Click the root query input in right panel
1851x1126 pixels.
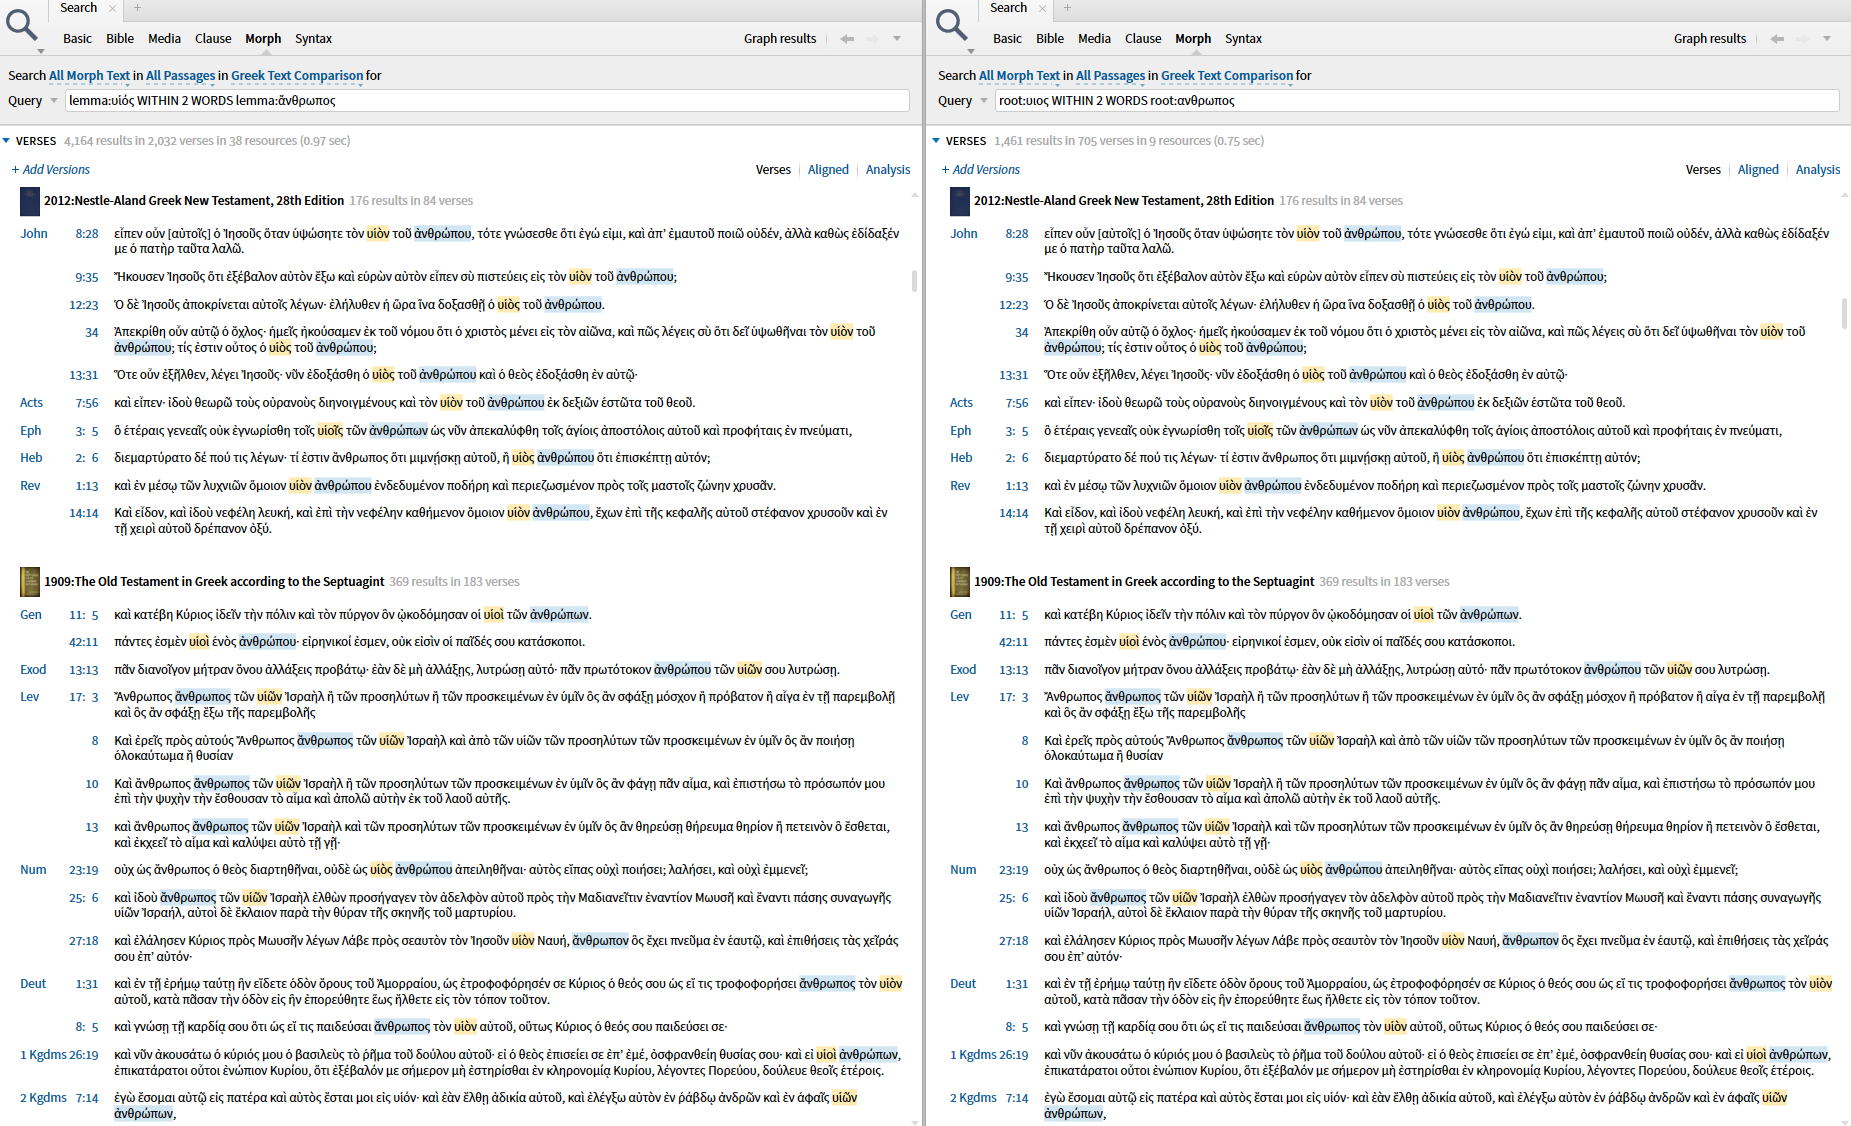(x=1417, y=101)
